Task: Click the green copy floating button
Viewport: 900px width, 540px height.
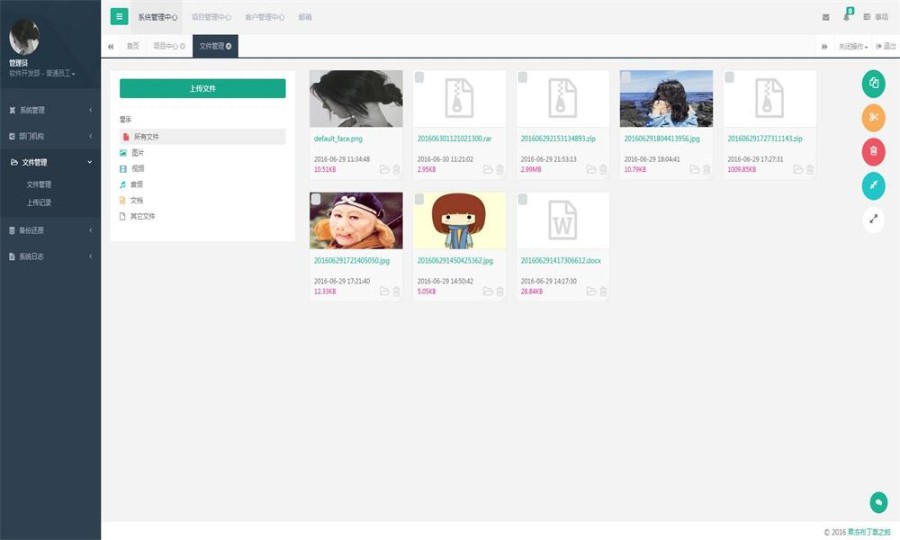Action: point(873,83)
